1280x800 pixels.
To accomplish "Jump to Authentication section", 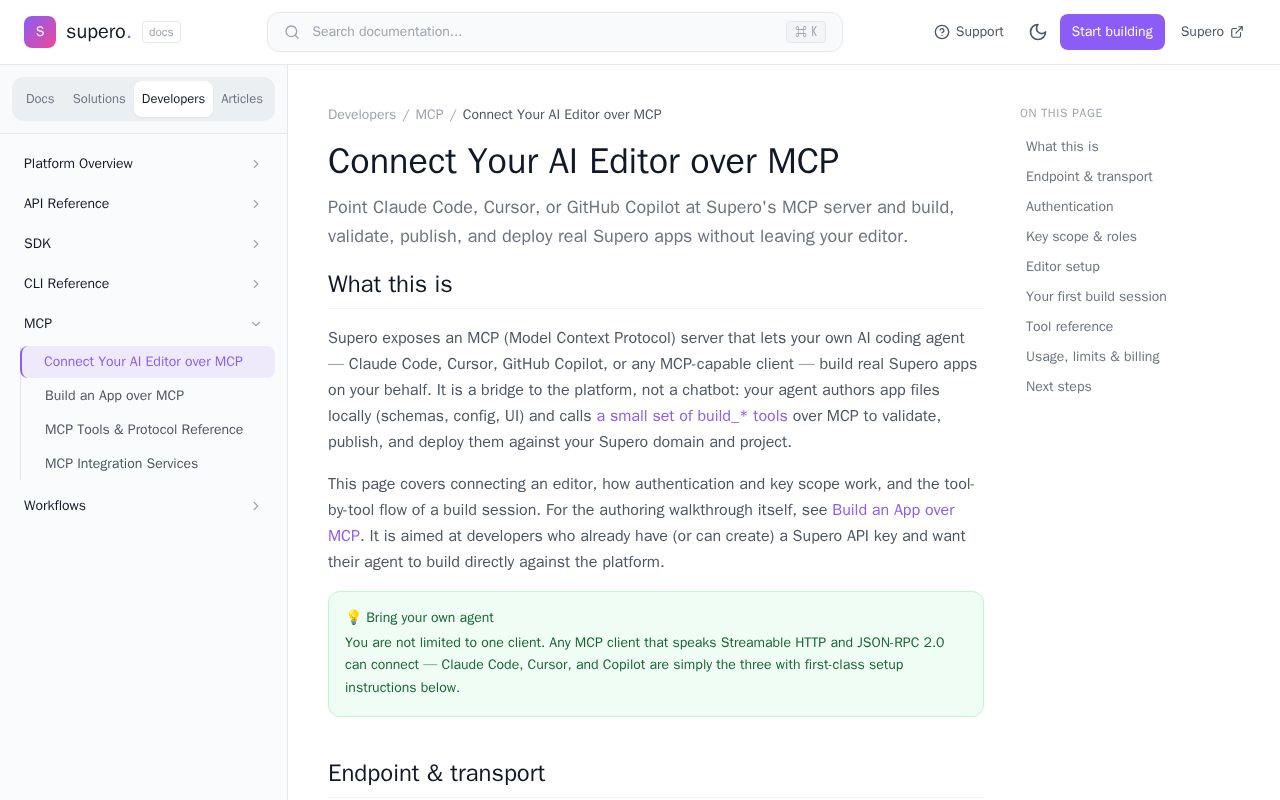I will click(x=1069, y=207).
